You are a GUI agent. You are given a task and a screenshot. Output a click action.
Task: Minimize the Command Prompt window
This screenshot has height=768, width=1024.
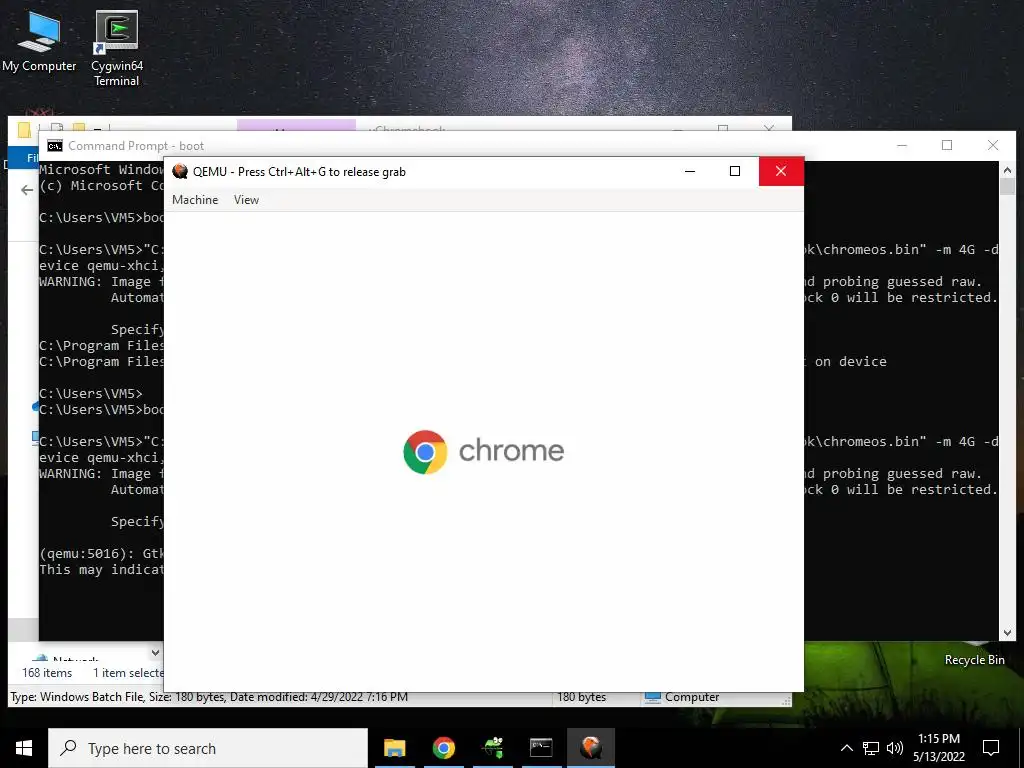pos(901,145)
